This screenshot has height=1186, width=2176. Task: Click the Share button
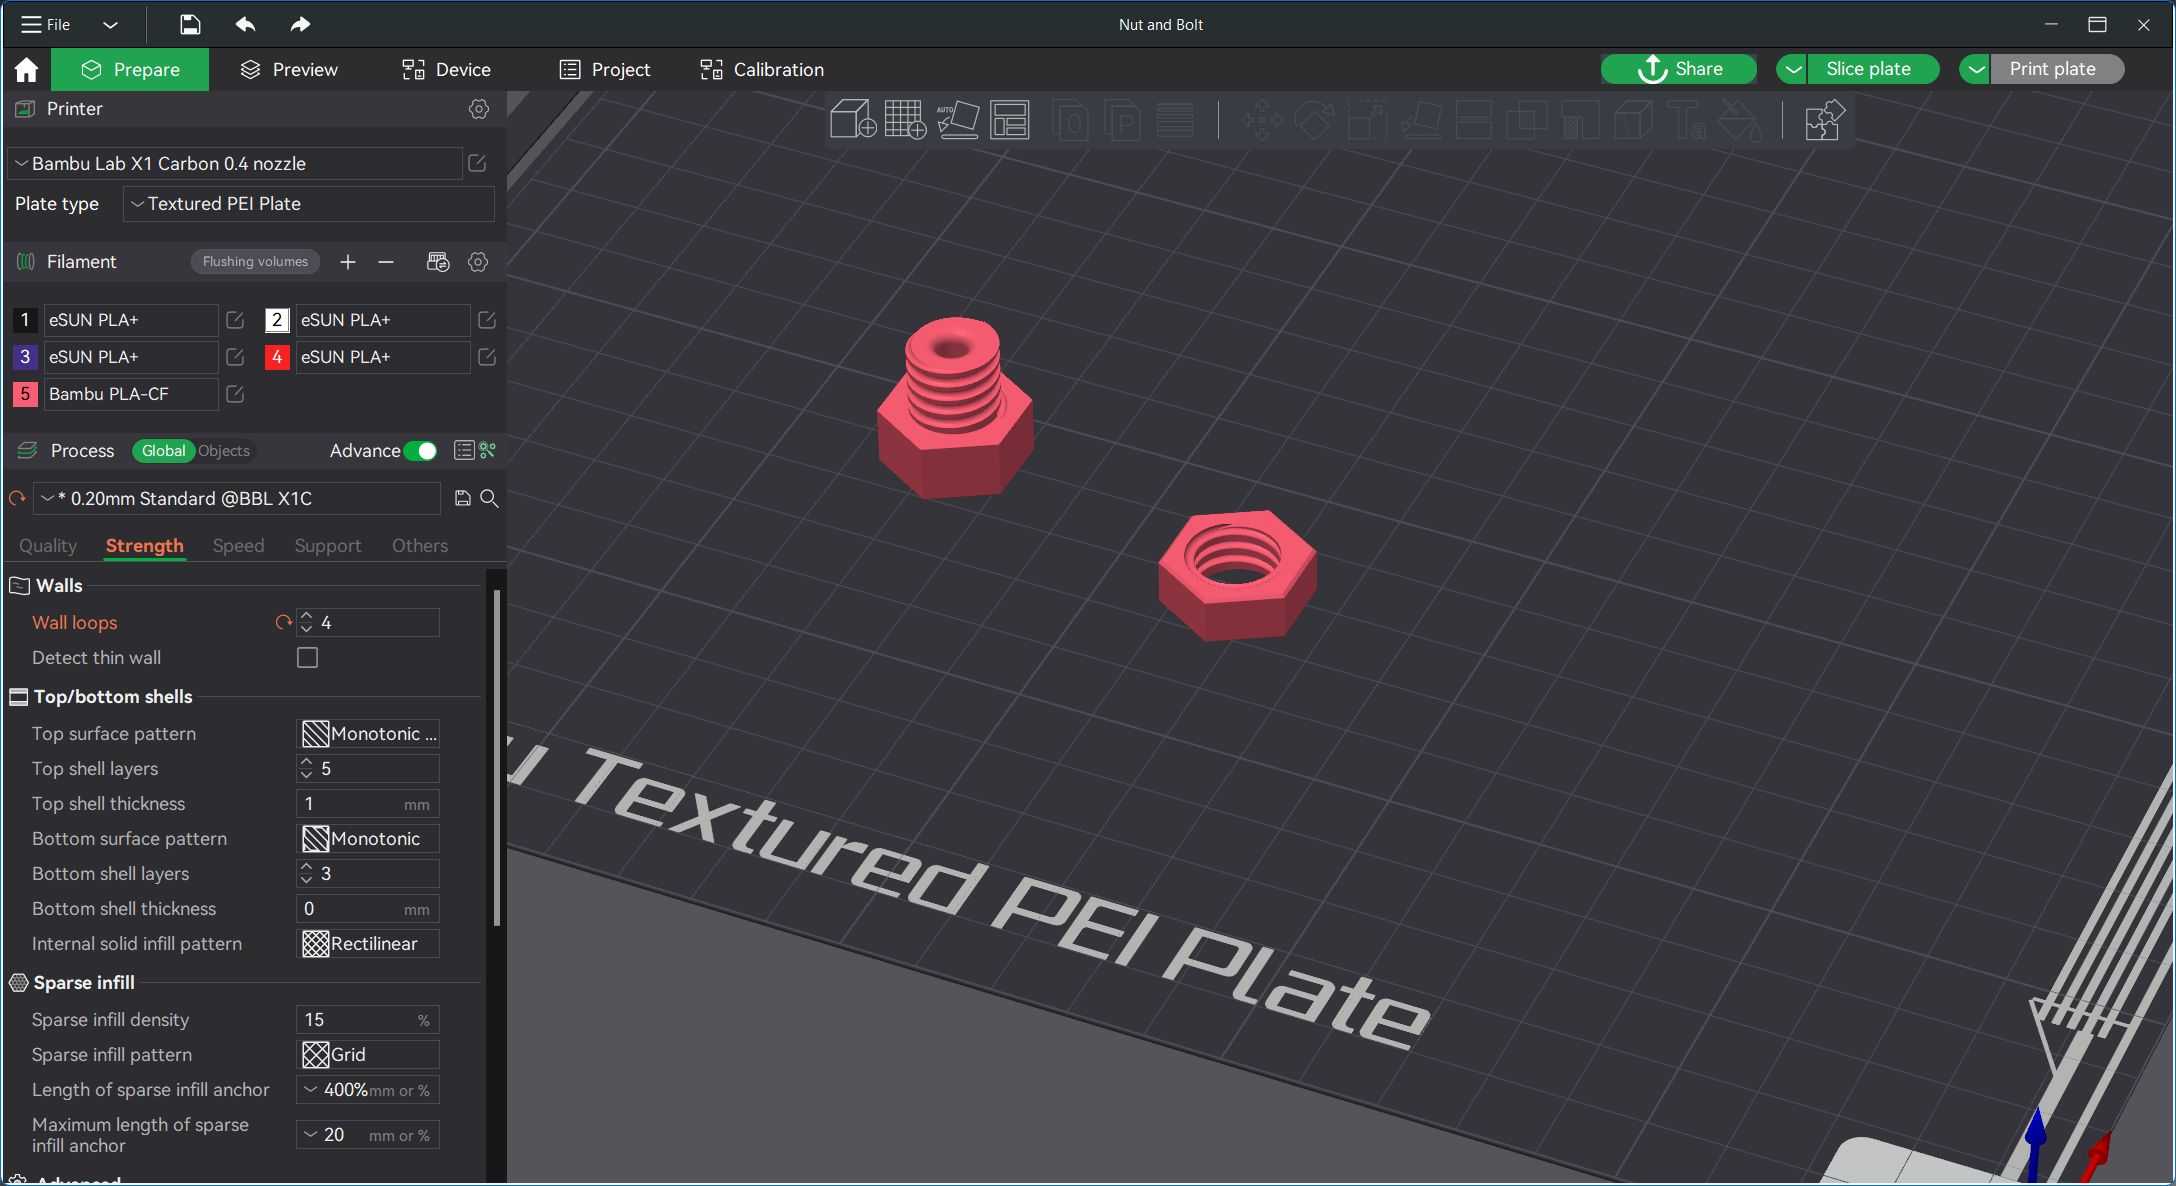1678,69
